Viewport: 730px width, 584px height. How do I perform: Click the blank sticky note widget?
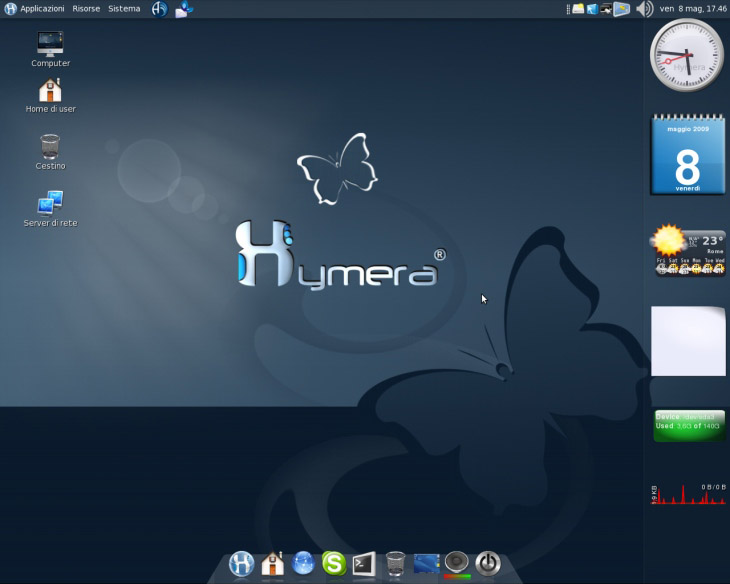(688, 341)
